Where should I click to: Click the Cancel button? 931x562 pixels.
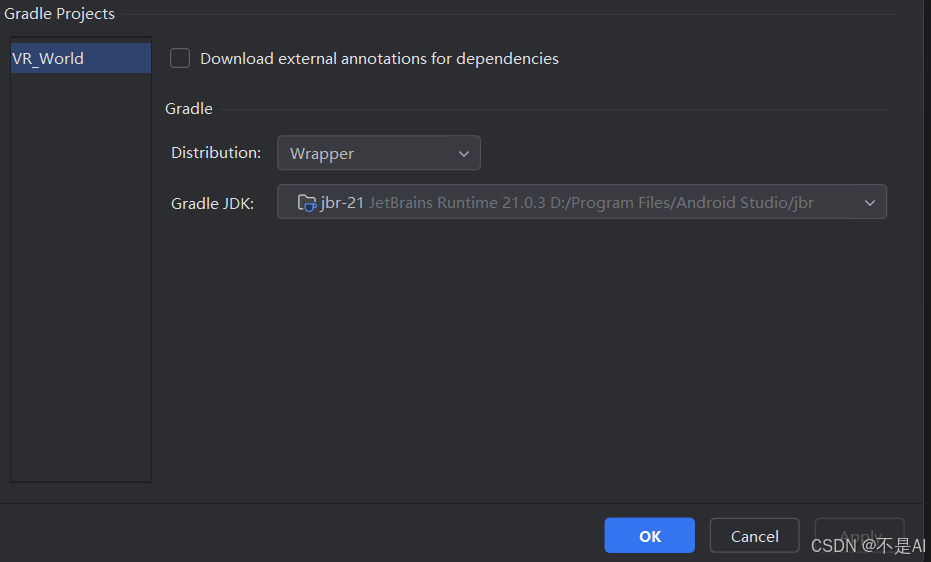tap(754, 535)
